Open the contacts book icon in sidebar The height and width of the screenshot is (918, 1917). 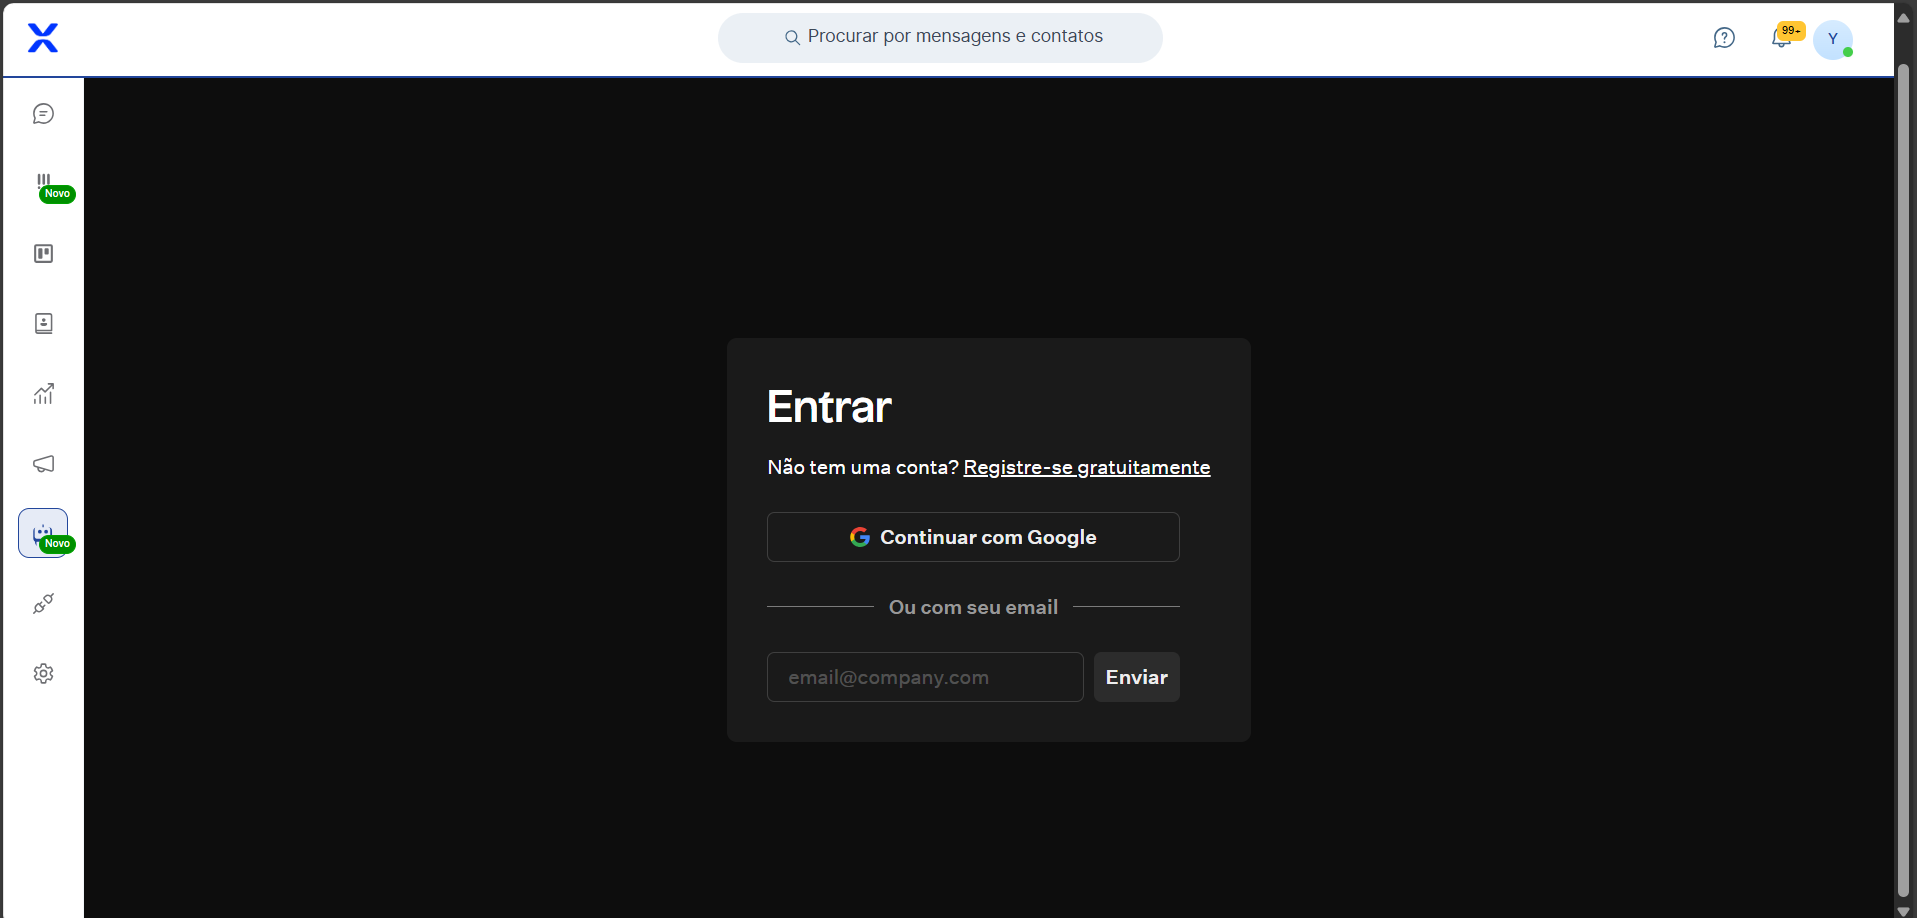coord(43,324)
